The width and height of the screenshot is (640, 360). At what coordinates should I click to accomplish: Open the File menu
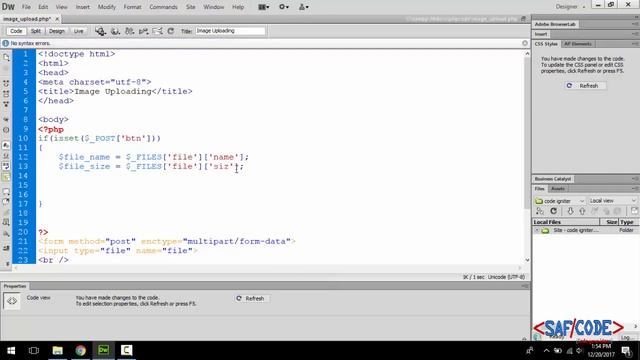[x=26, y=7]
